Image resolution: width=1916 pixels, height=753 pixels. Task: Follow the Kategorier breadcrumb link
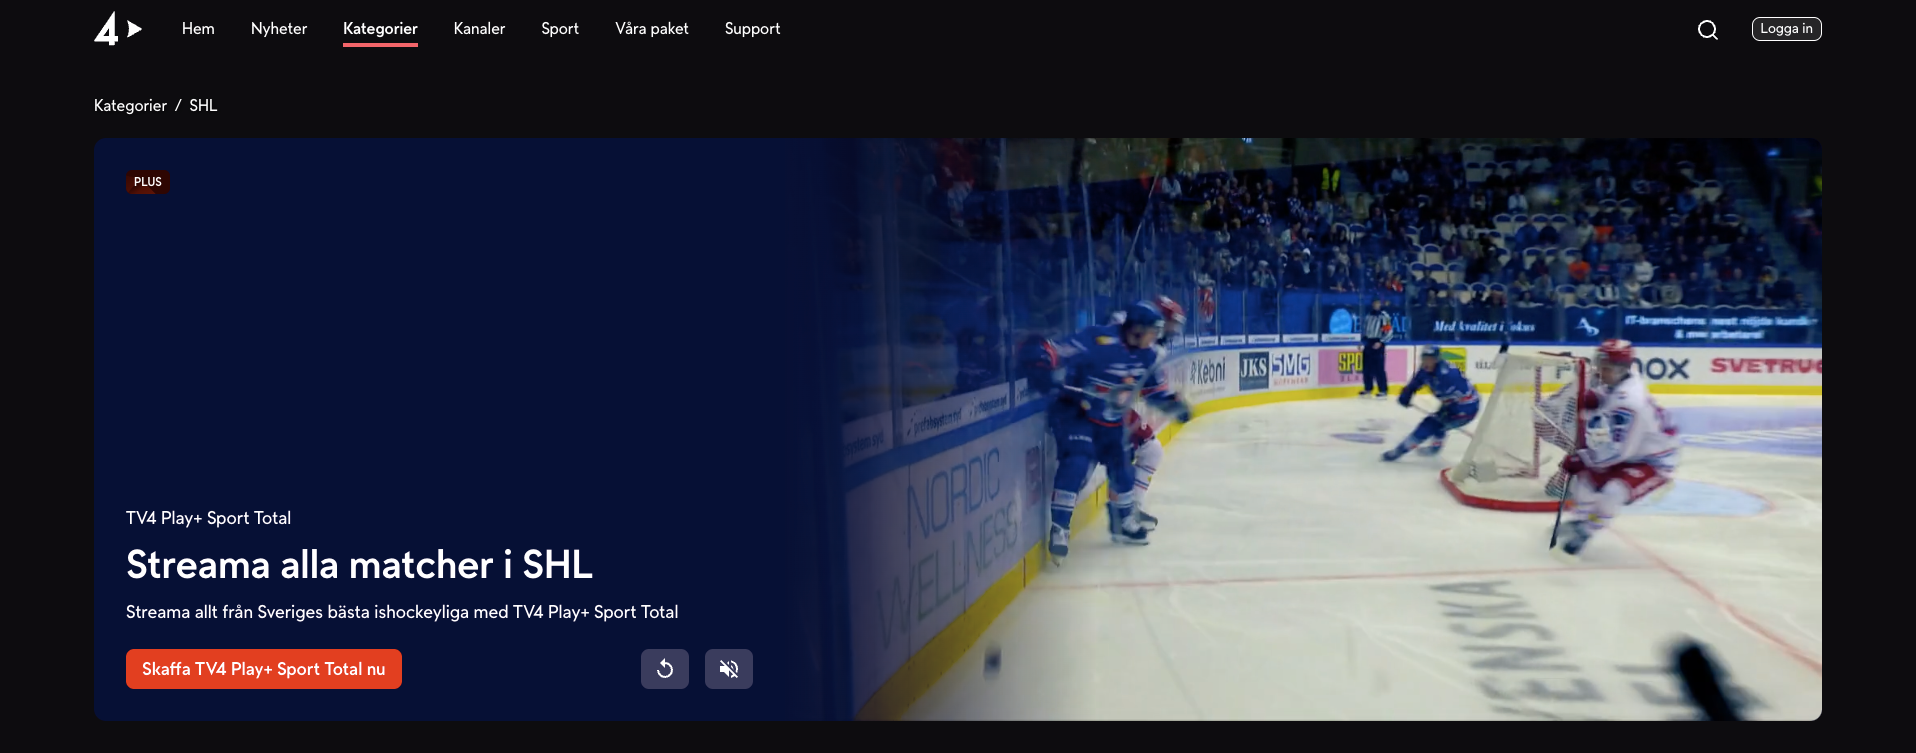[x=130, y=106]
